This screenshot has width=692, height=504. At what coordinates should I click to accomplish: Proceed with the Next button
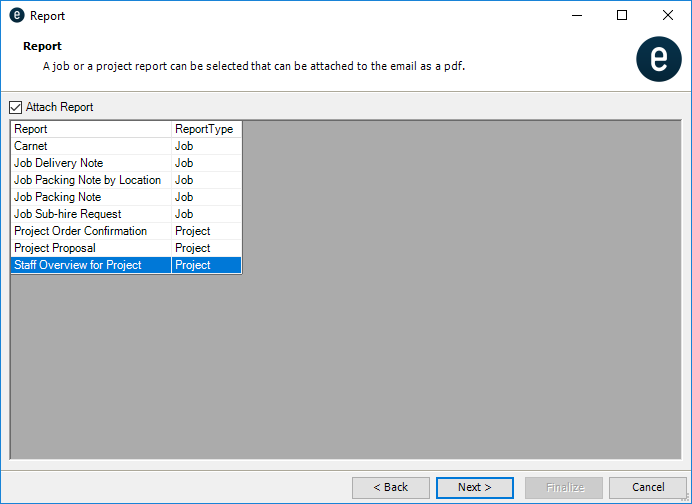(x=475, y=487)
